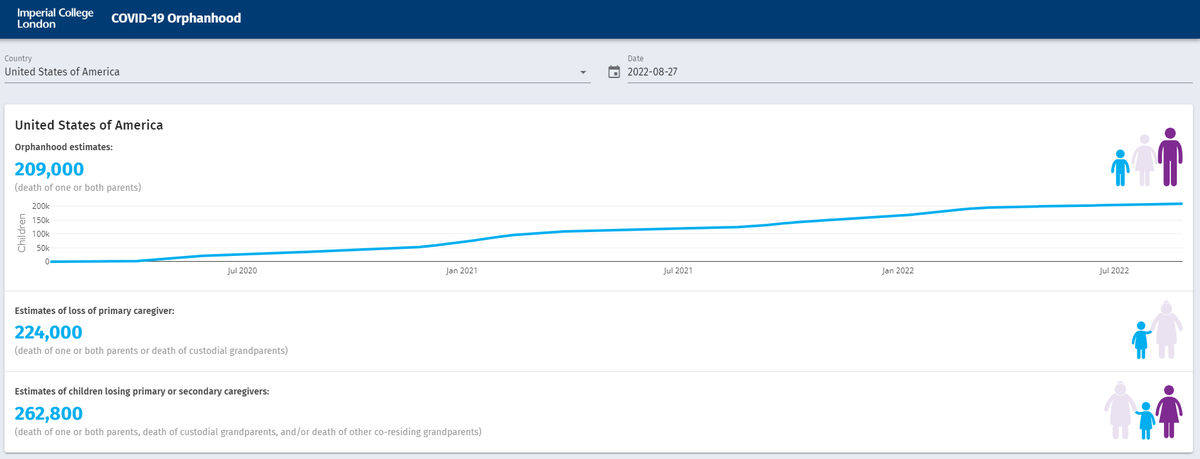Screen dimensions: 1200x459
Task: Open the Country dropdown arrow
Action: point(583,73)
